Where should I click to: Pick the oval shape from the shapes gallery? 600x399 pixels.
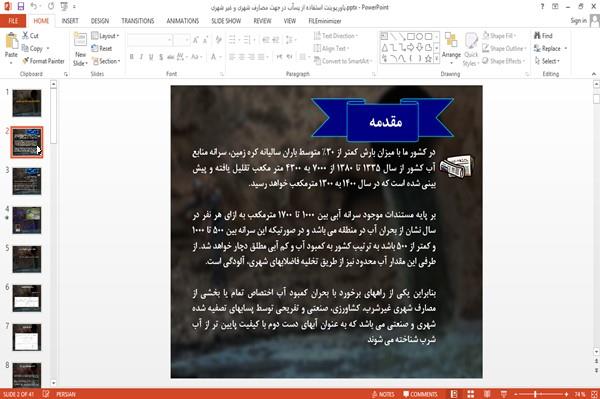click(419, 37)
